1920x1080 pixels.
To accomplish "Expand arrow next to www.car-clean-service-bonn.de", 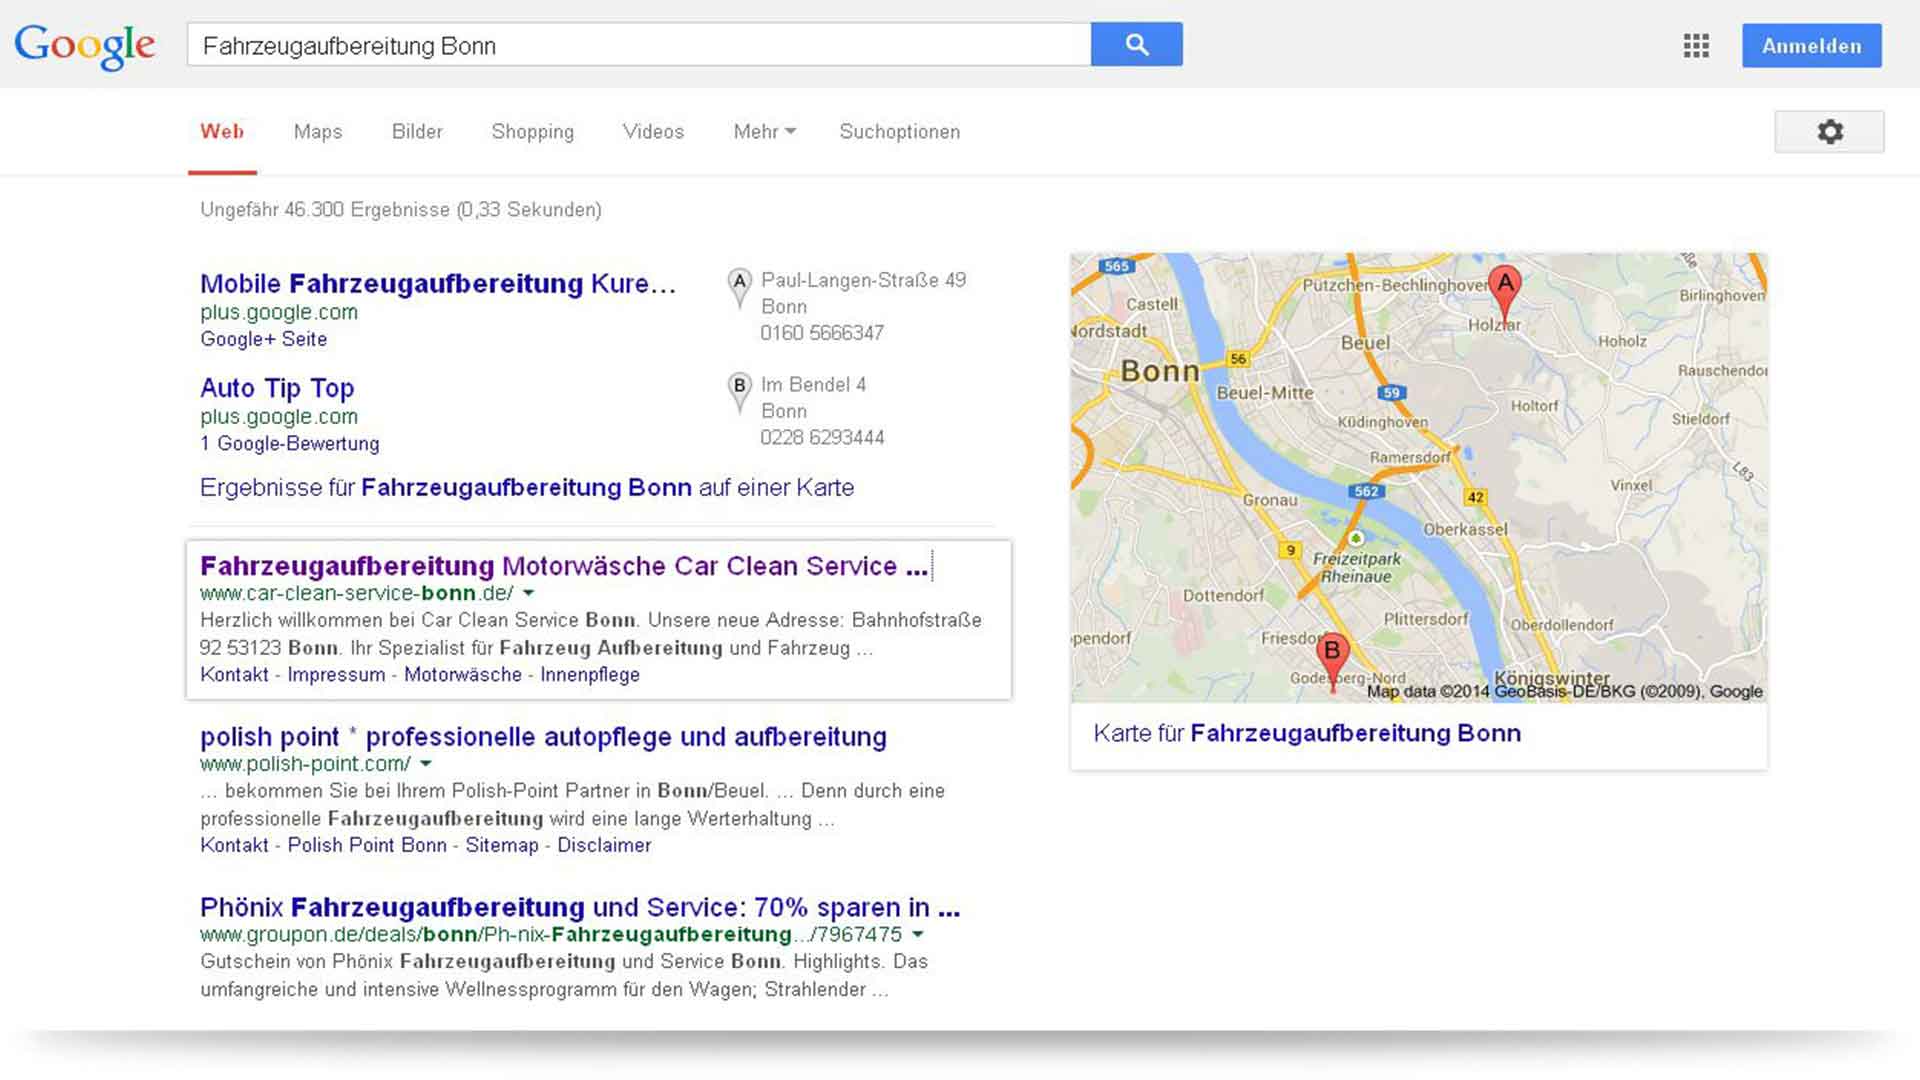I will point(528,593).
